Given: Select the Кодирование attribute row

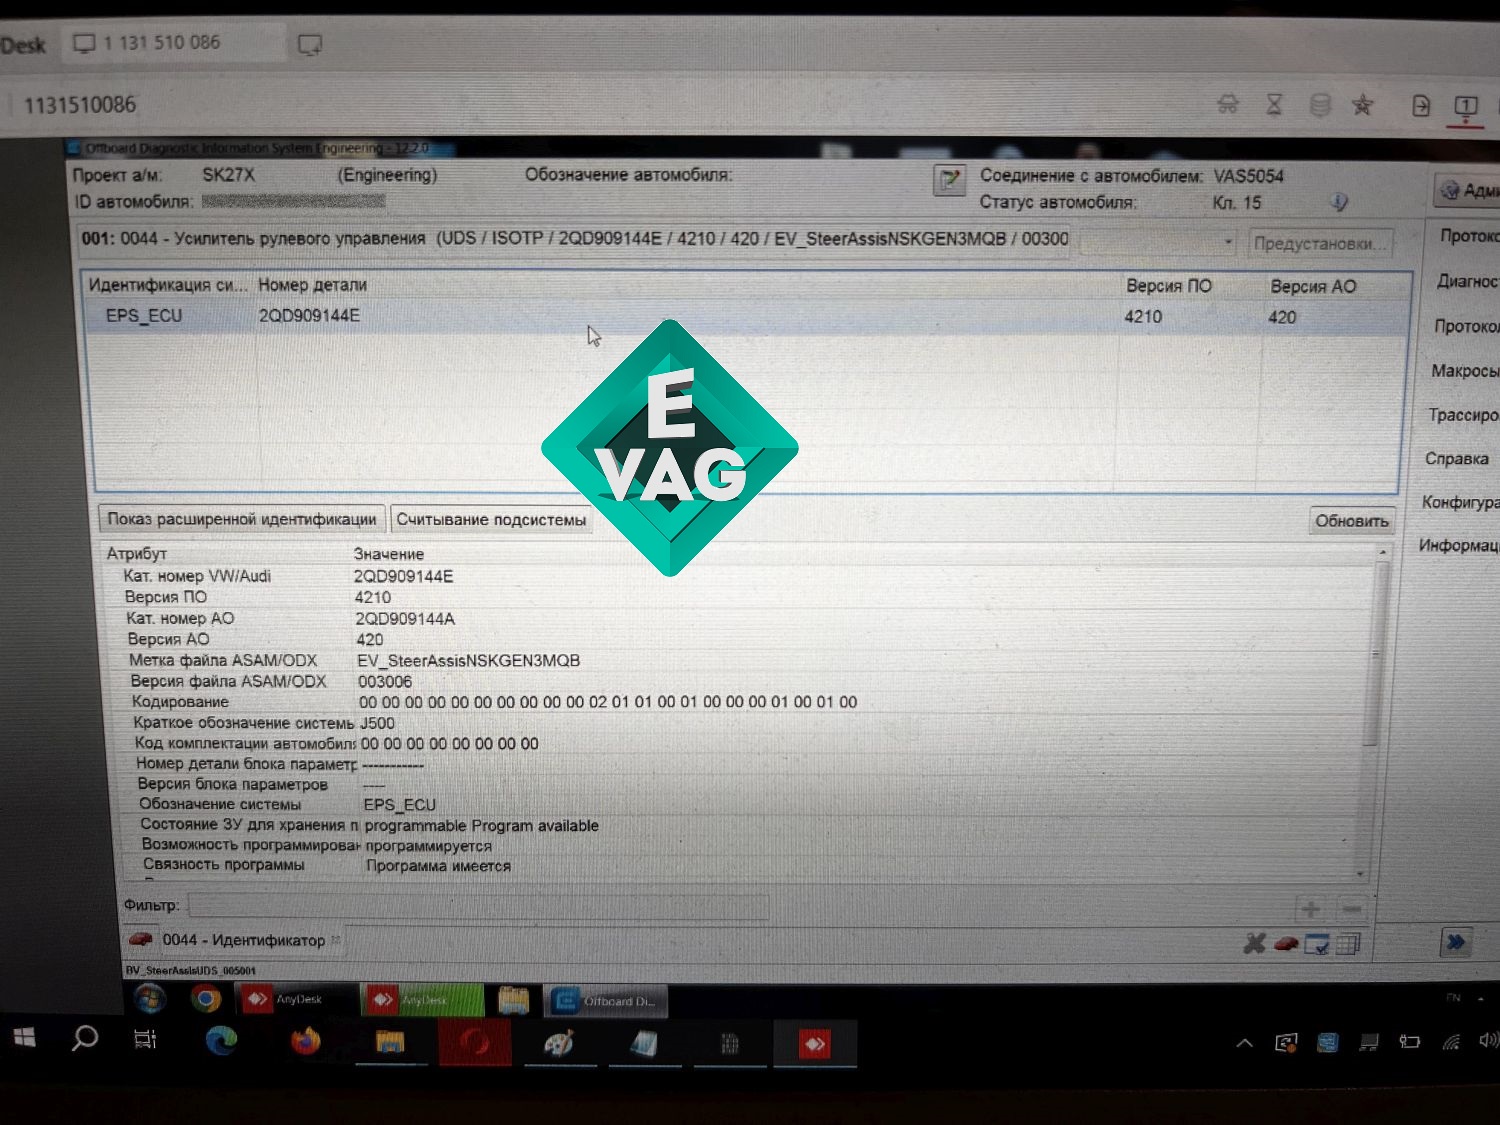Looking at the screenshot, I should (x=738, y=702).
